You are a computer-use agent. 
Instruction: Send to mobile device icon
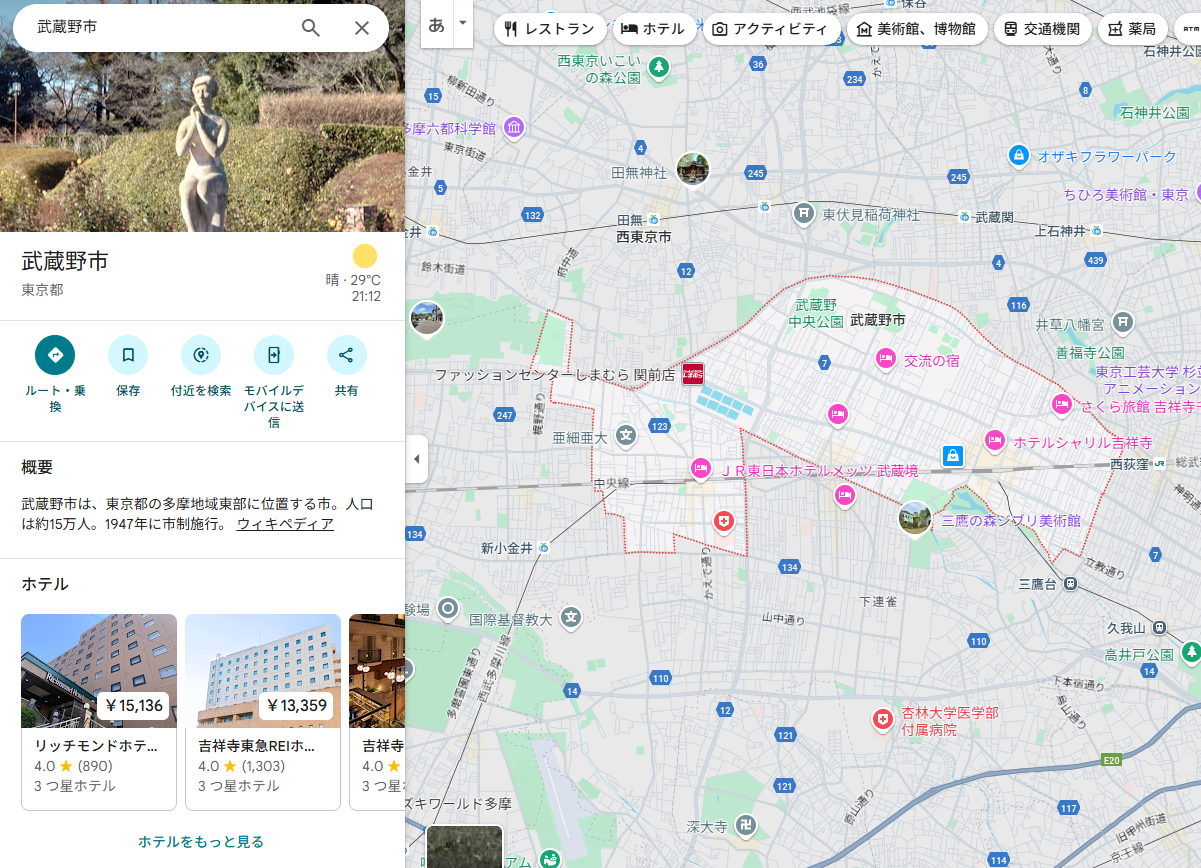point(273,355)
